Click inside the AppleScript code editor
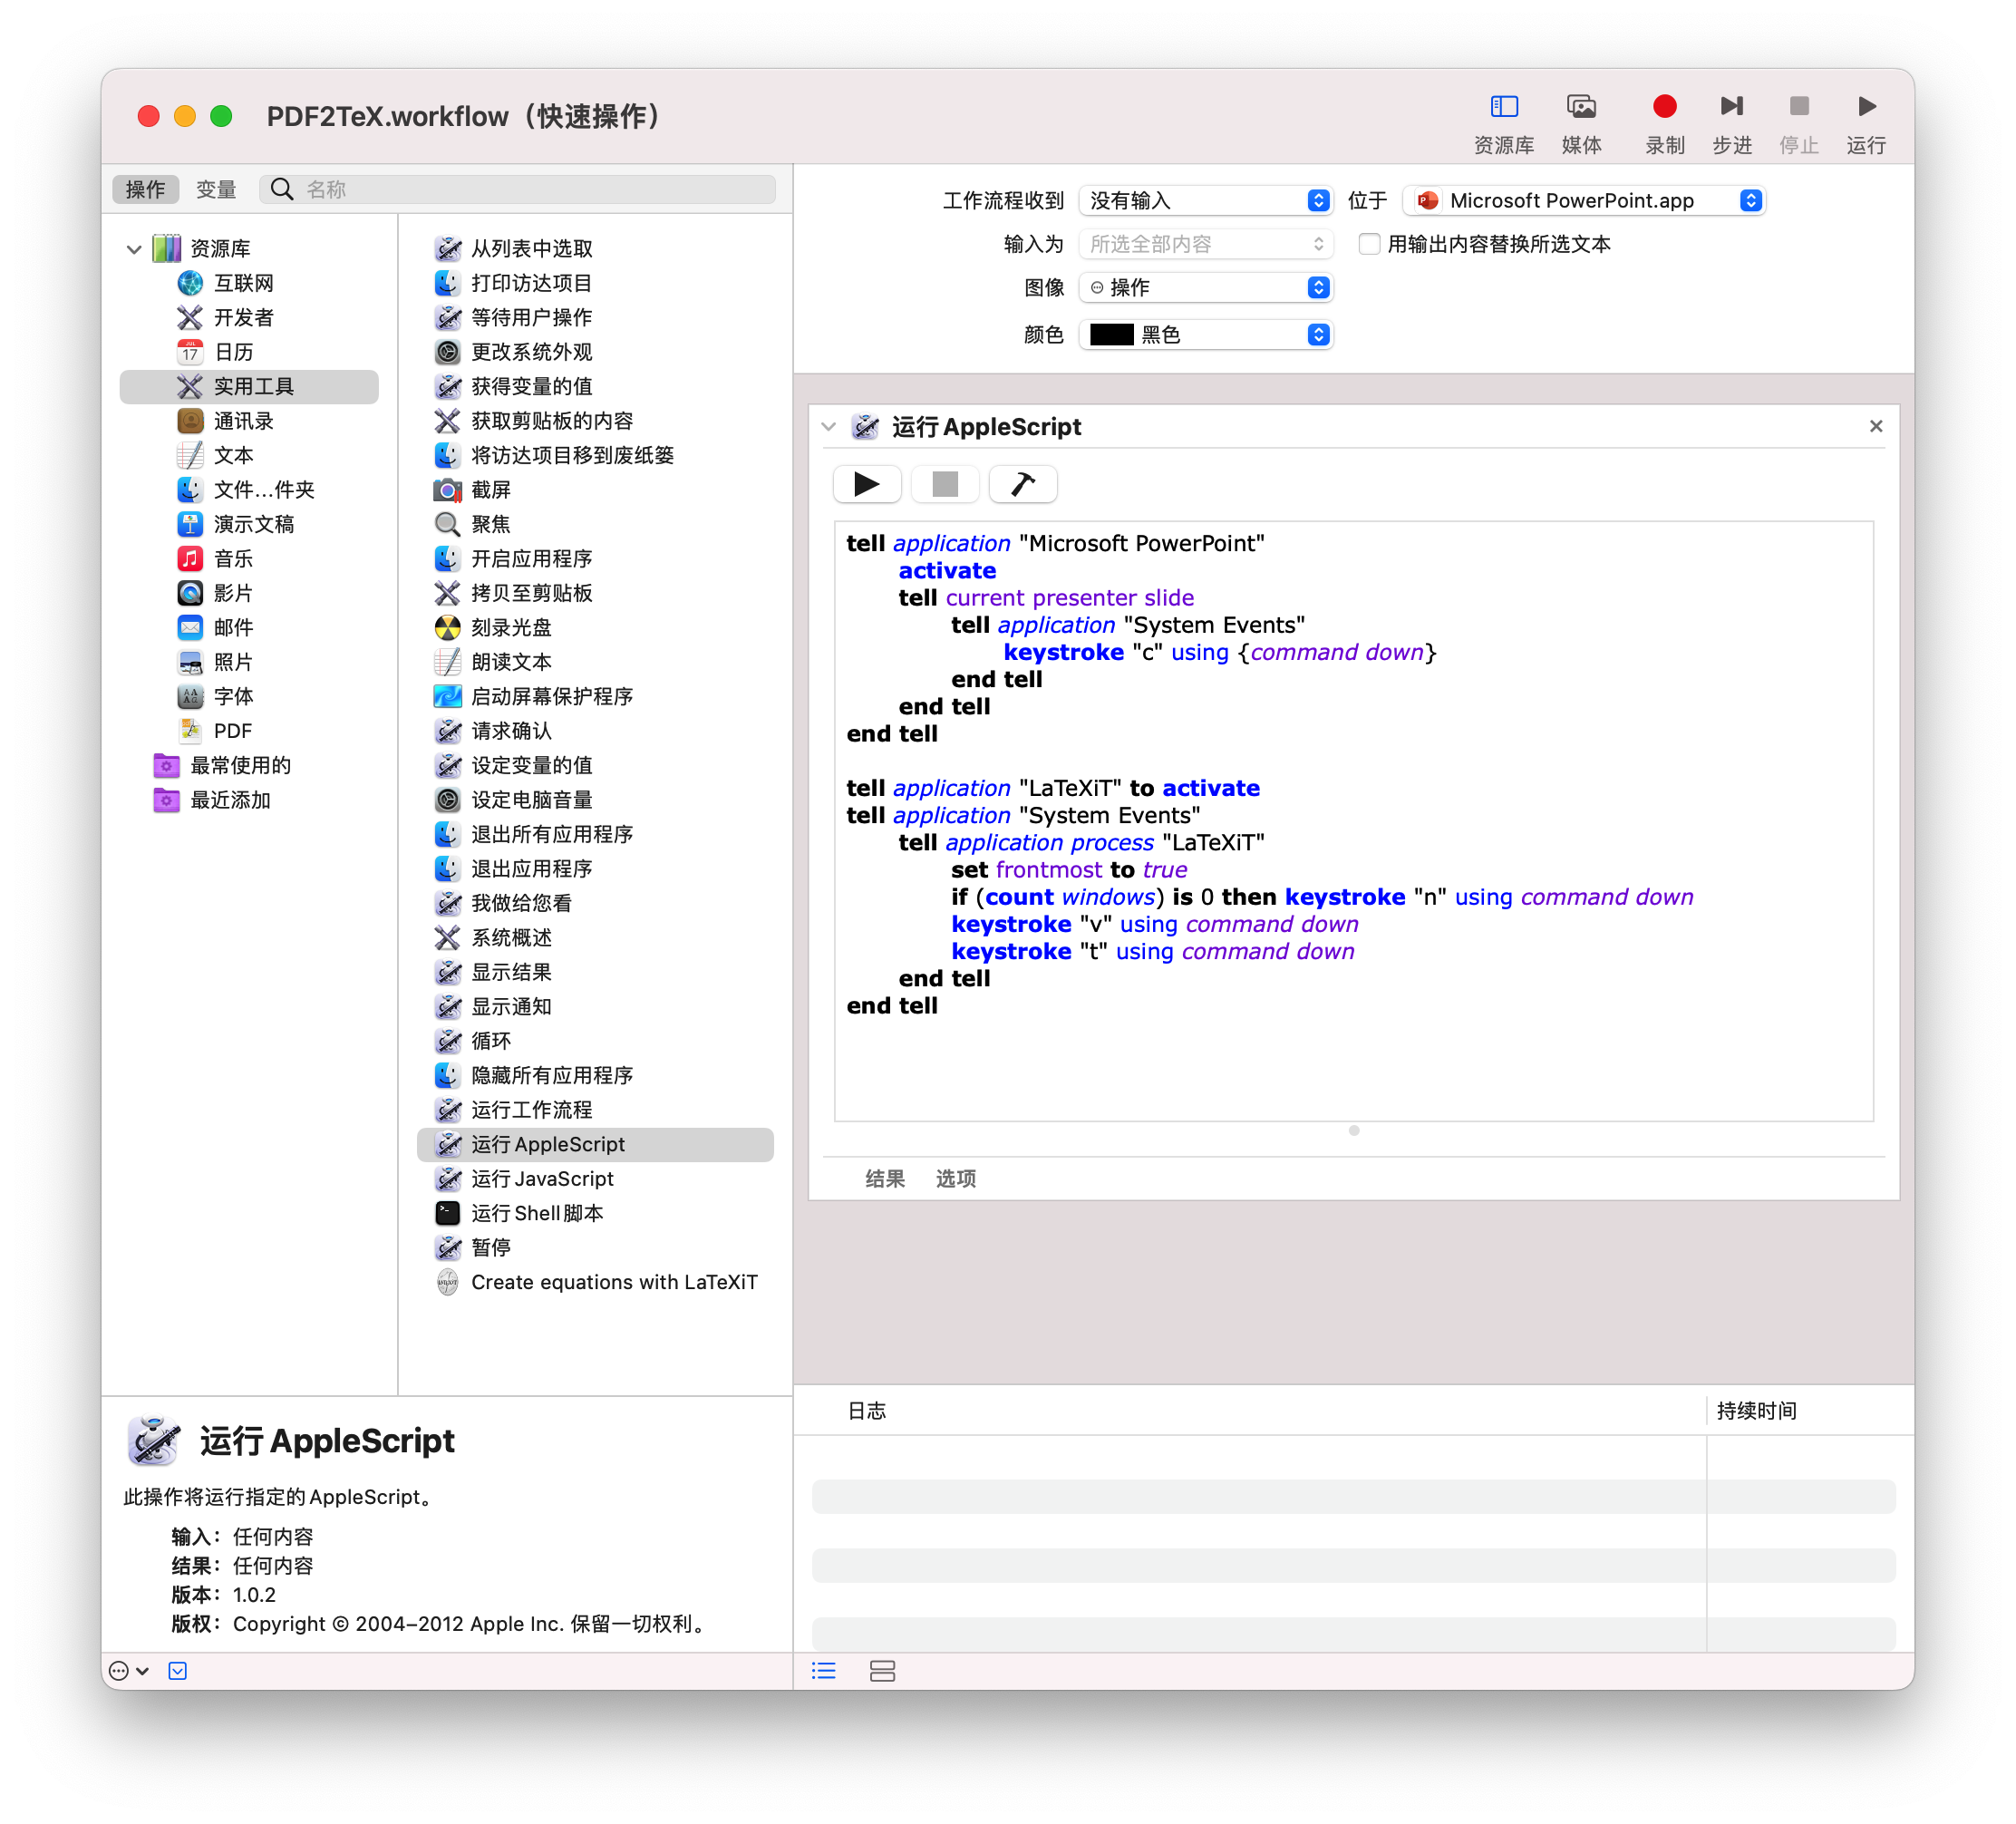Screen dimensions: 2016x1824 [x=1354, y=821]
